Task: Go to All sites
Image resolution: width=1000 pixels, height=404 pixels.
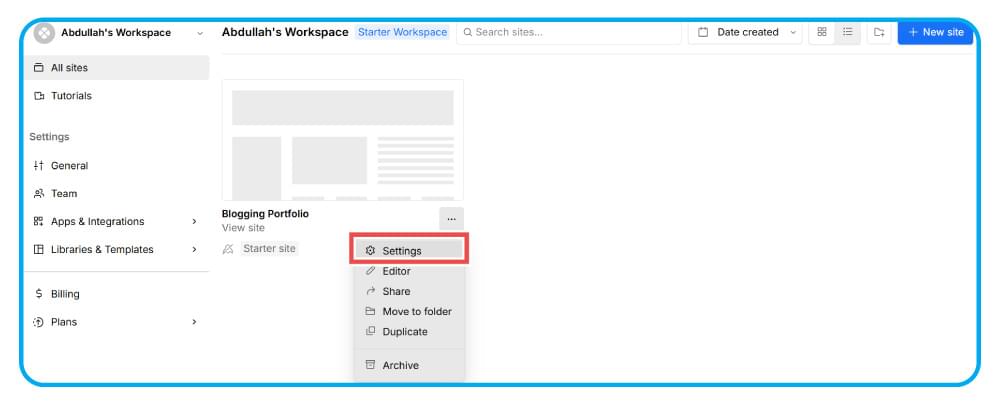Action: coord(119,68)
